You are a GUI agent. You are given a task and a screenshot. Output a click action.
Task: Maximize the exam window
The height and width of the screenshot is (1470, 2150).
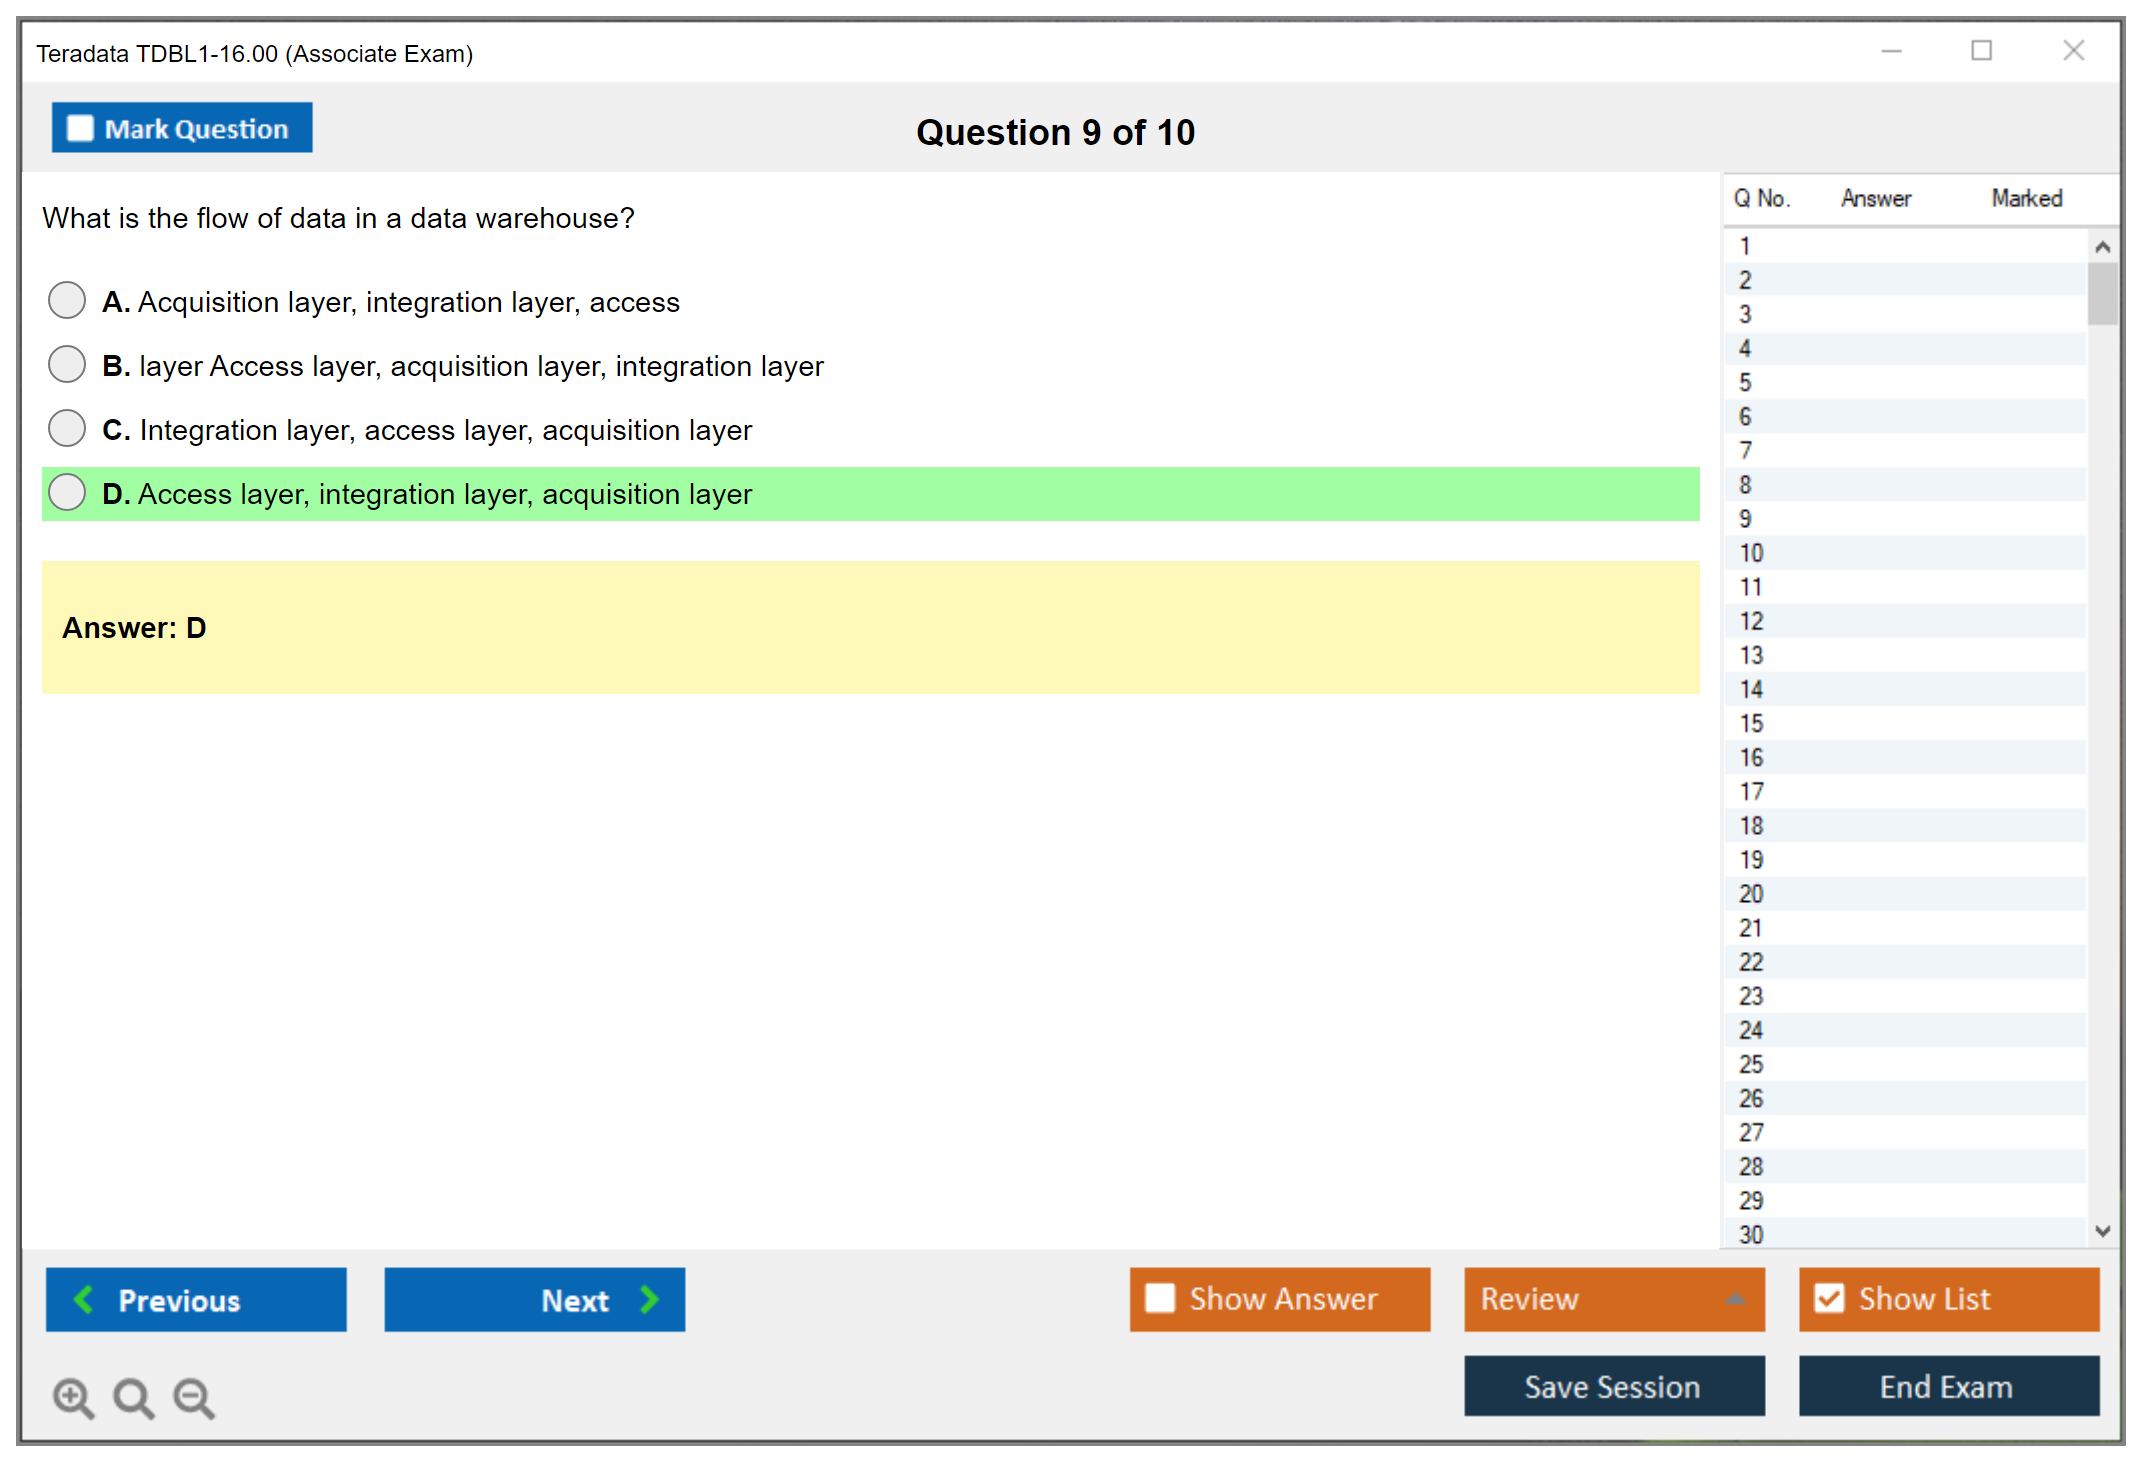pyautogui.click(x=1981, y=51)
